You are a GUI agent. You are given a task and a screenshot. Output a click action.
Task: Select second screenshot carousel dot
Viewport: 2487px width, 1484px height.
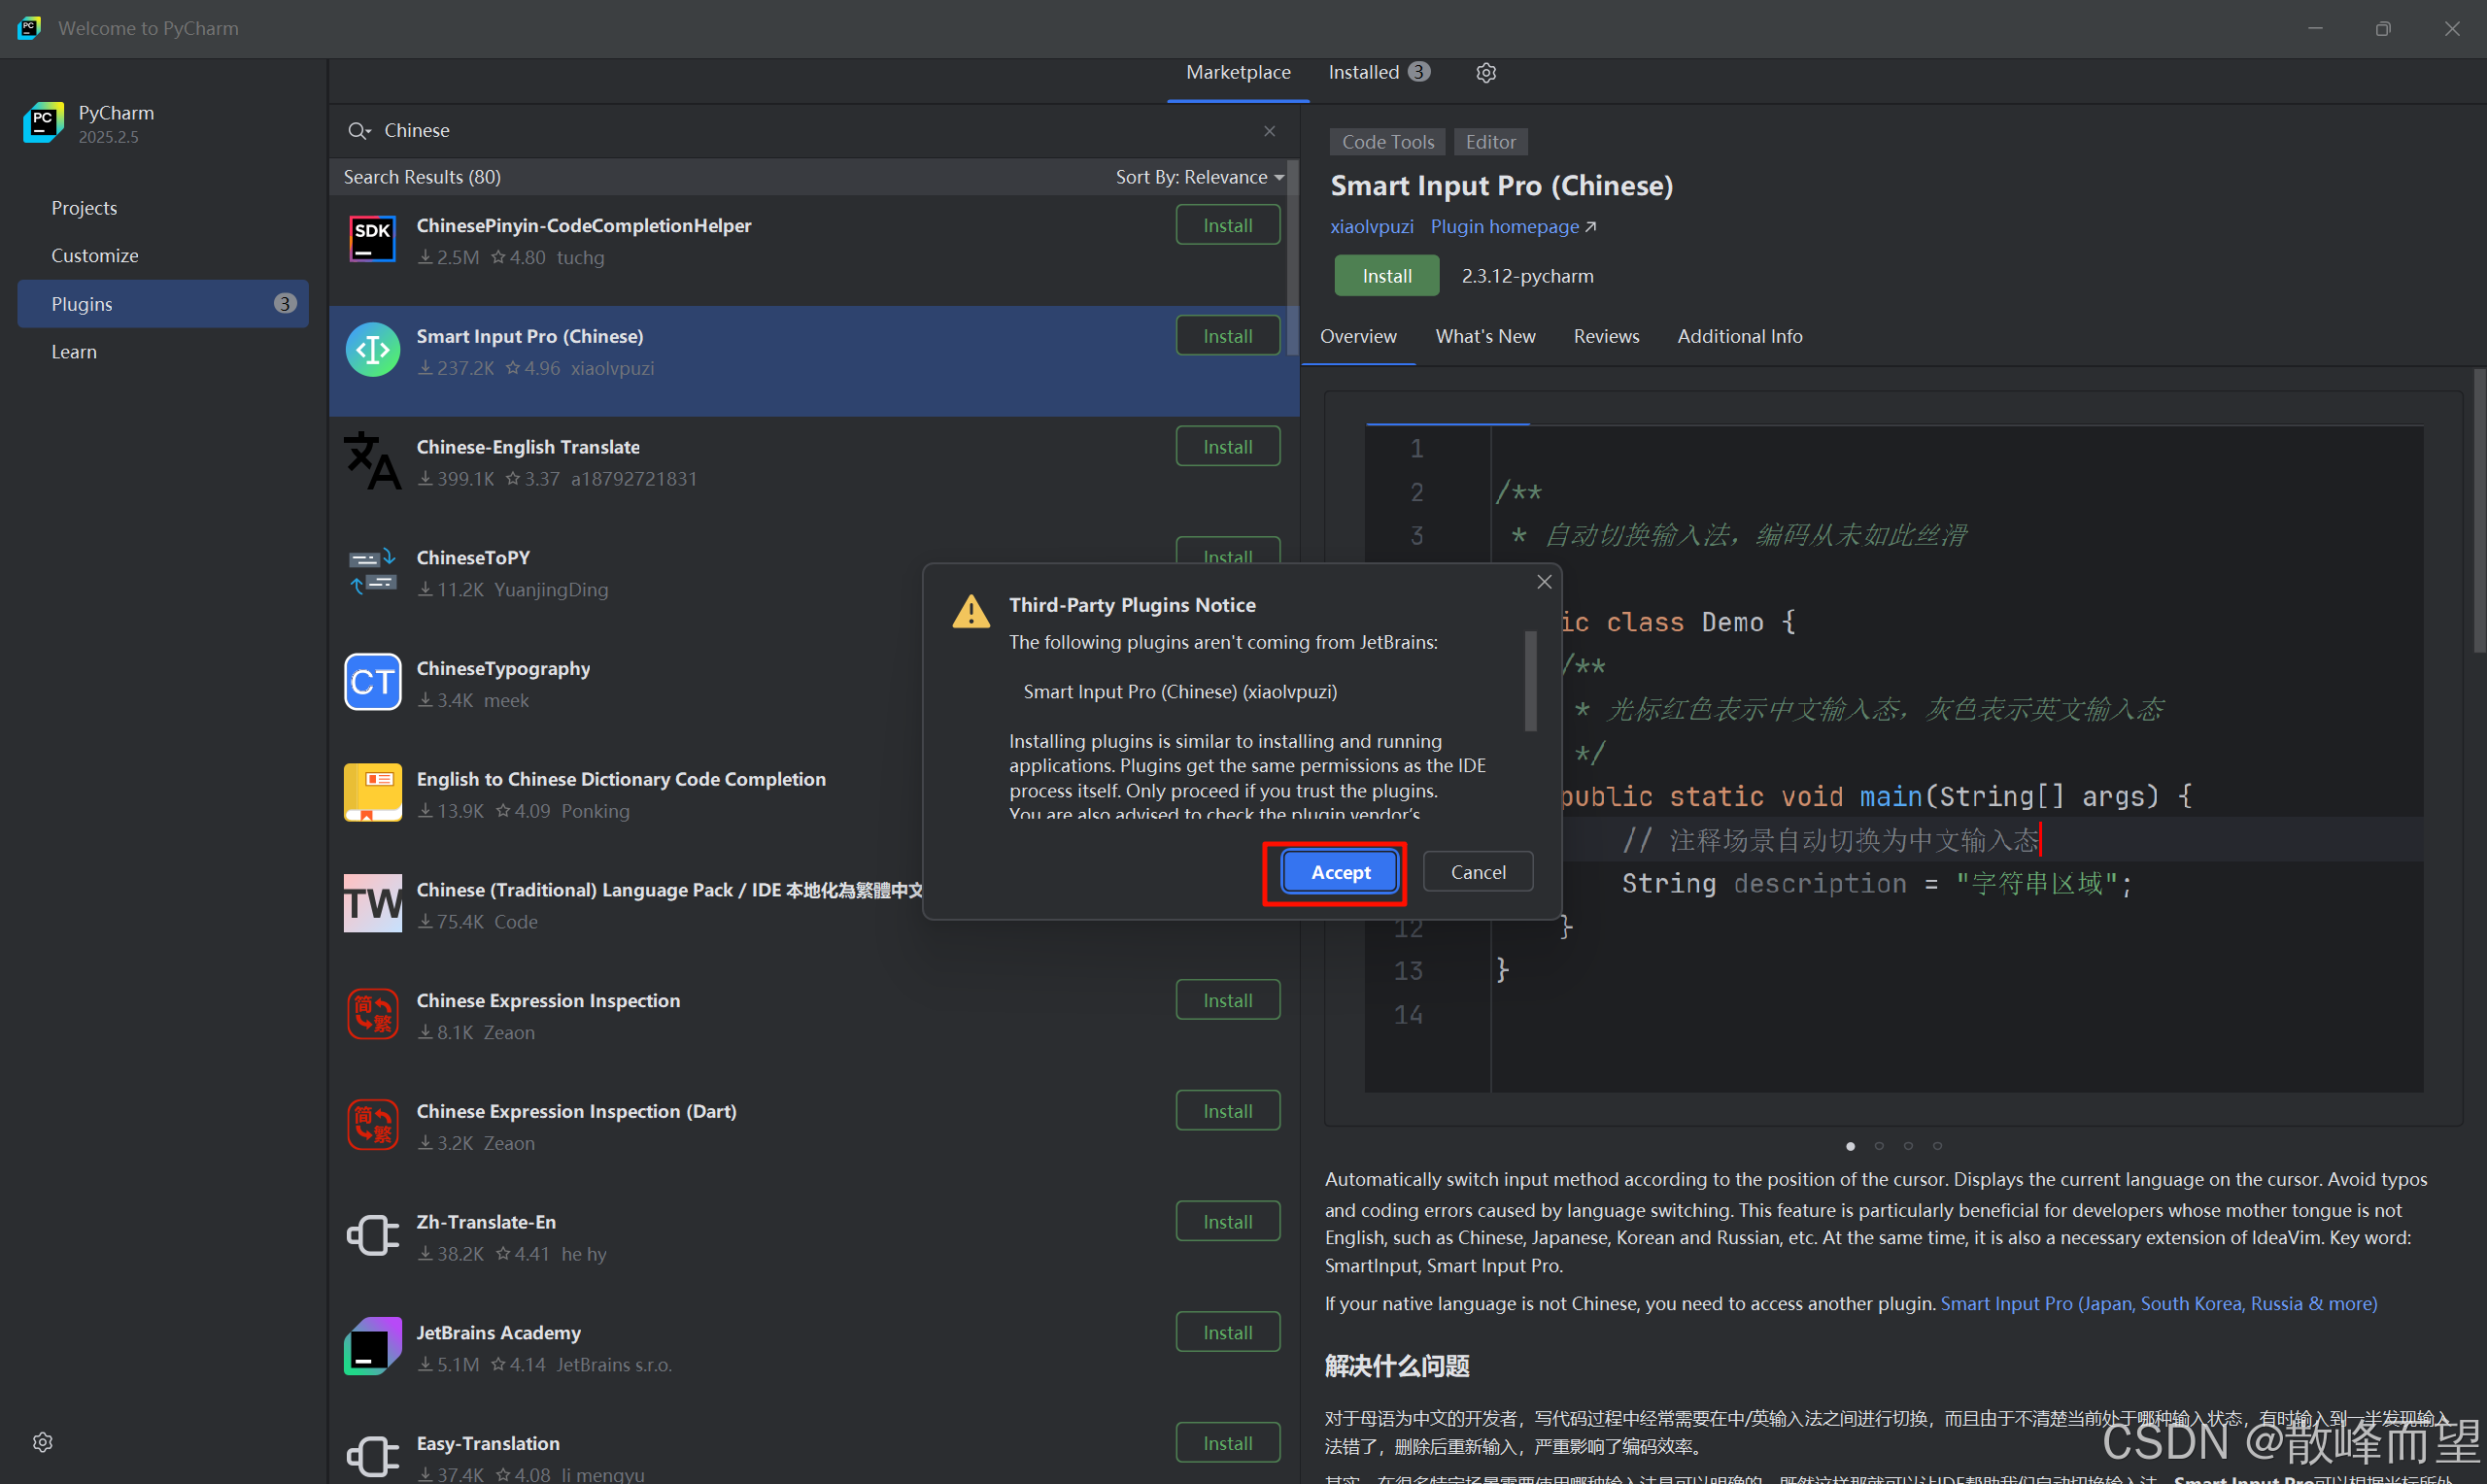point(1879,1146)
